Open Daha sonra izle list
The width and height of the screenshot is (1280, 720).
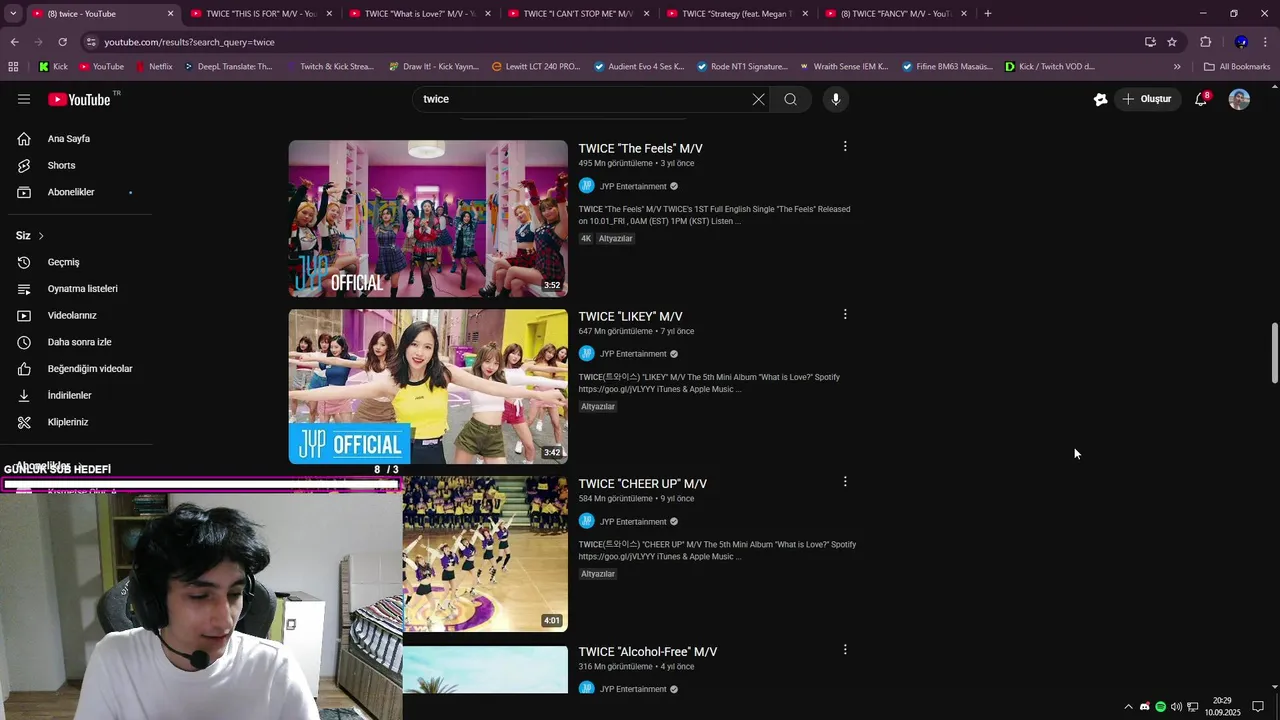tap(80, 342)
